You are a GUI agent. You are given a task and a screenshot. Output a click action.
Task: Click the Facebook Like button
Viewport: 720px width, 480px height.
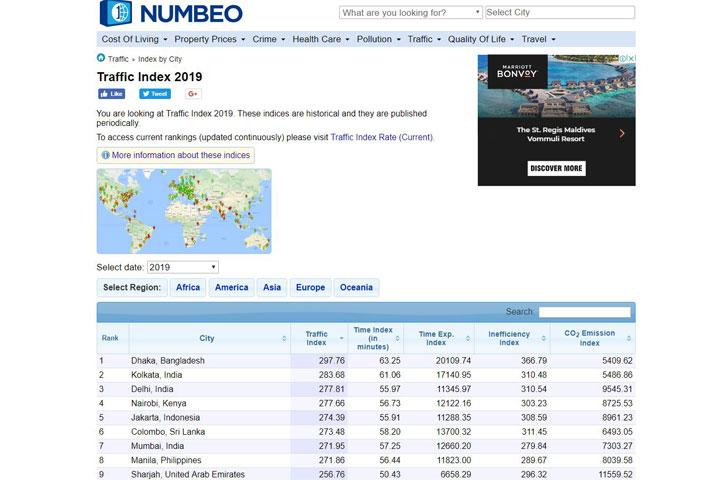click(112, 94)
